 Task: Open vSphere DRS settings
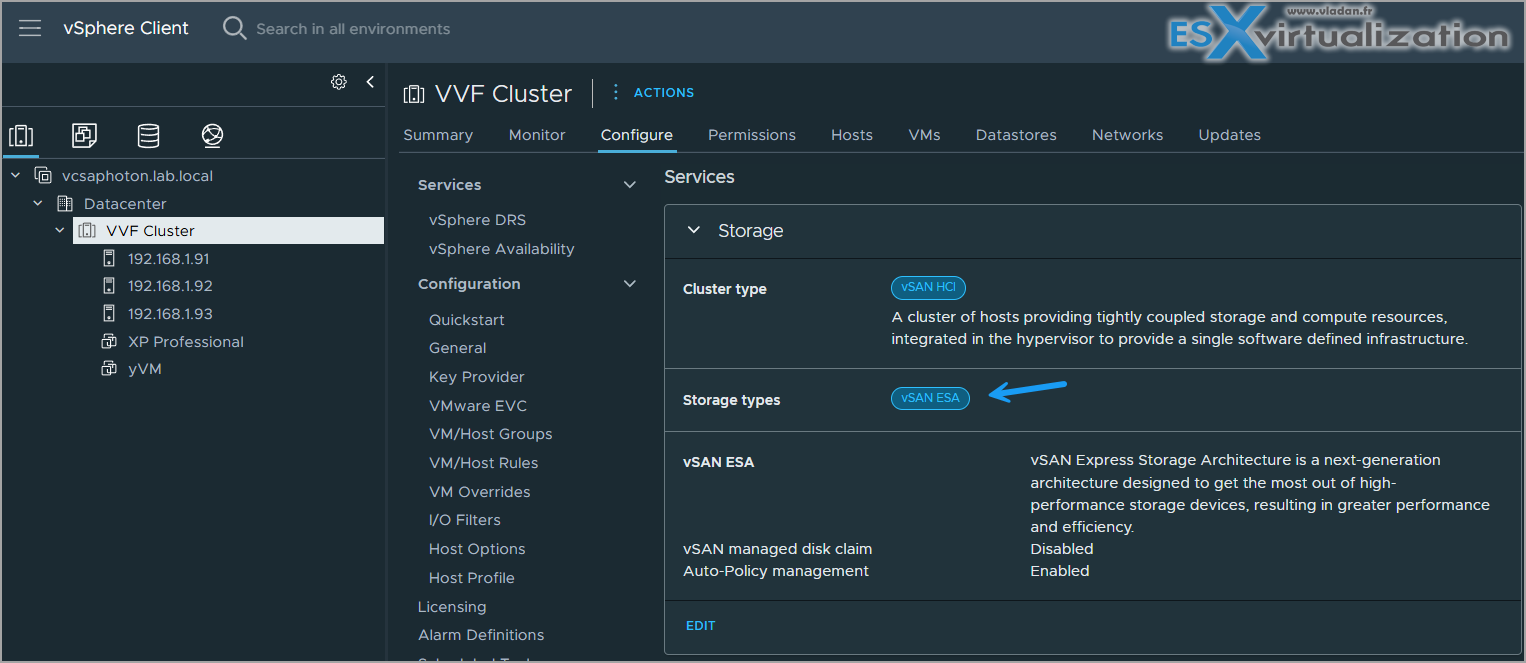click(x=477, y=220)
